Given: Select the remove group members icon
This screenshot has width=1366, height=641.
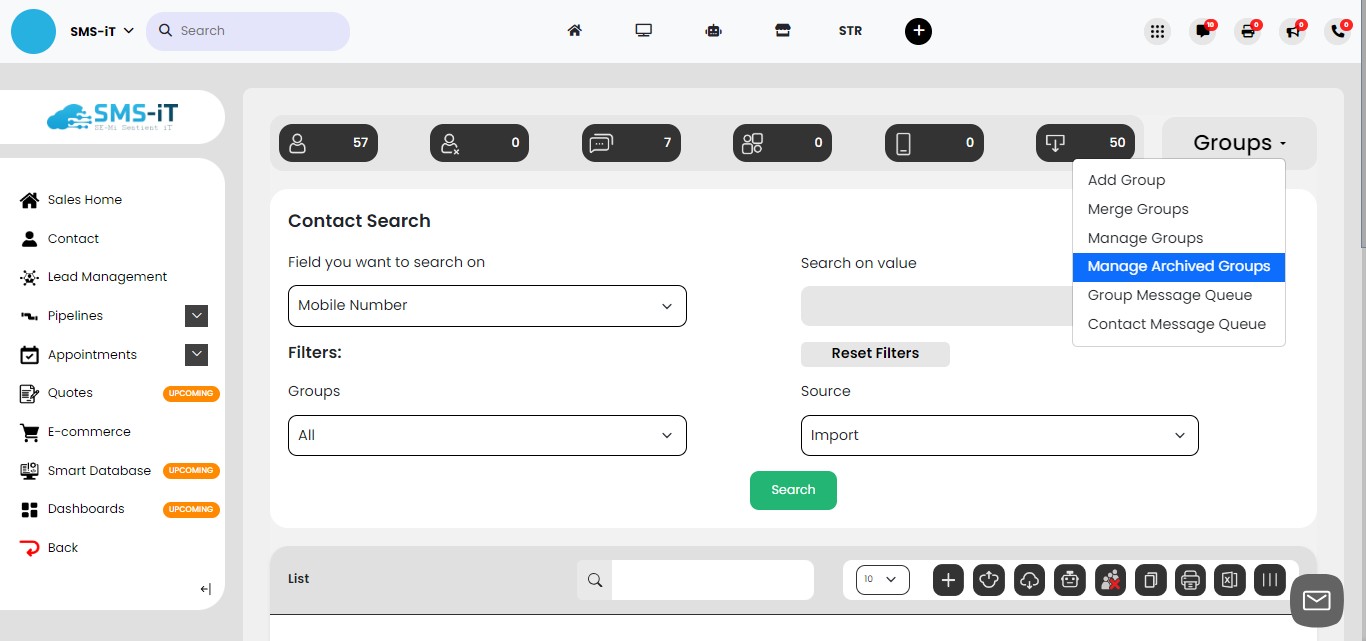Looking at the screenshot, I should [1110, 580].
